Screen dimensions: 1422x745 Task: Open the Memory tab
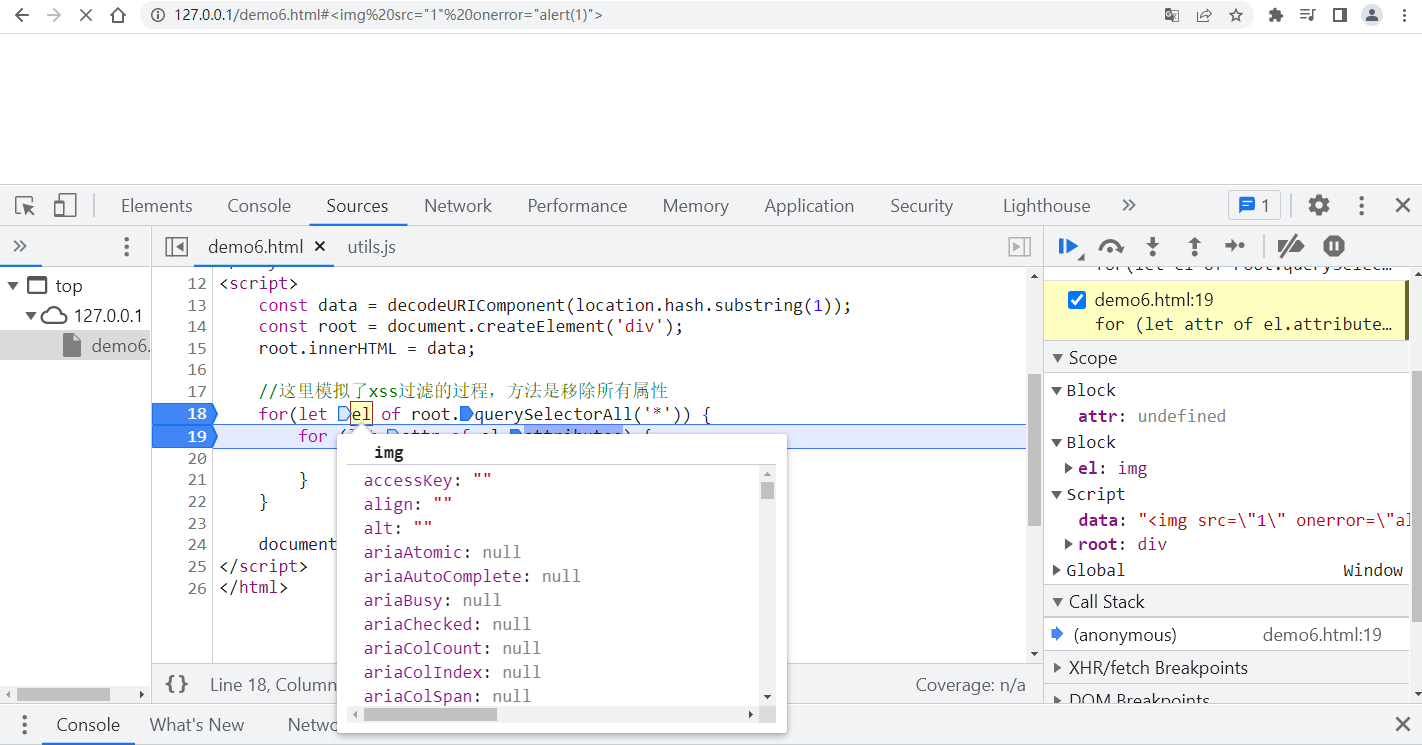pyautogui.click(x=695, y=206)
